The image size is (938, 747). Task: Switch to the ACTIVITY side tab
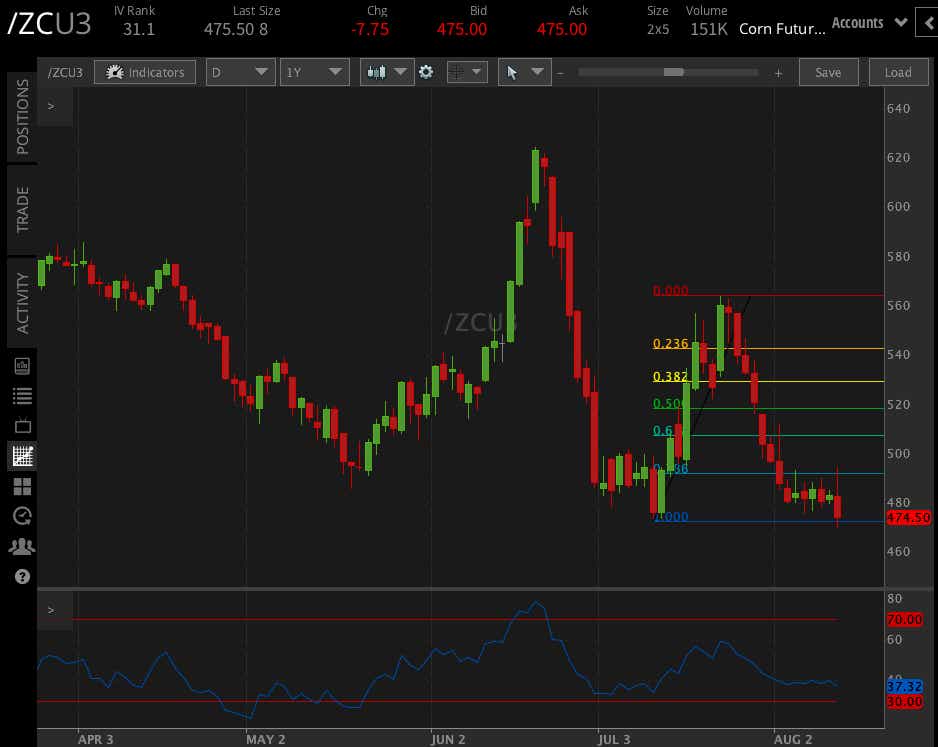point(22,303)
